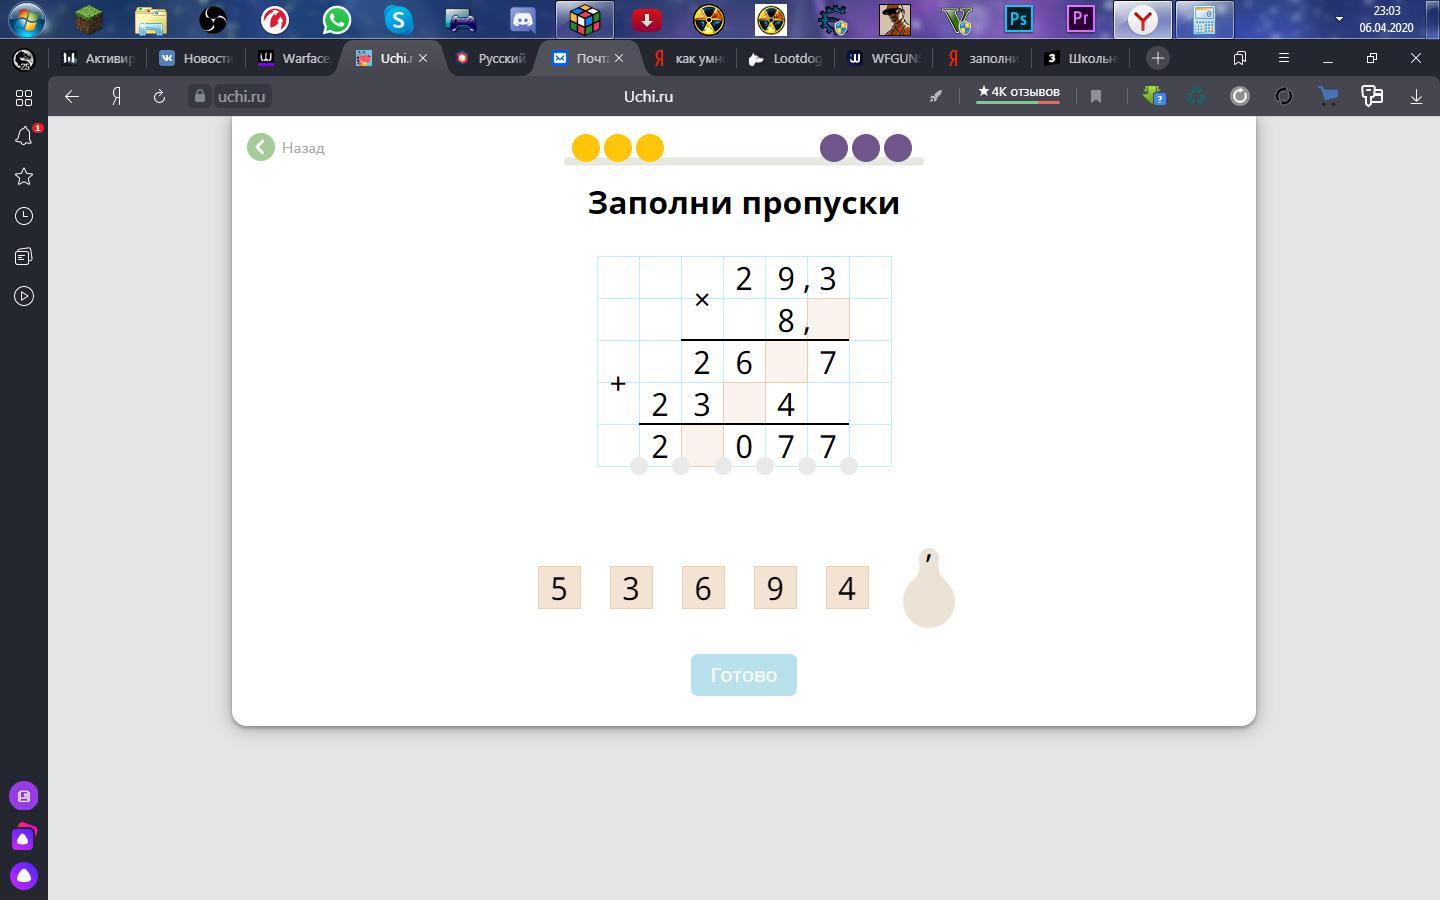Select the digit tile 9
The height and width of the screenshot is (900, 1440).
(775, 588)
